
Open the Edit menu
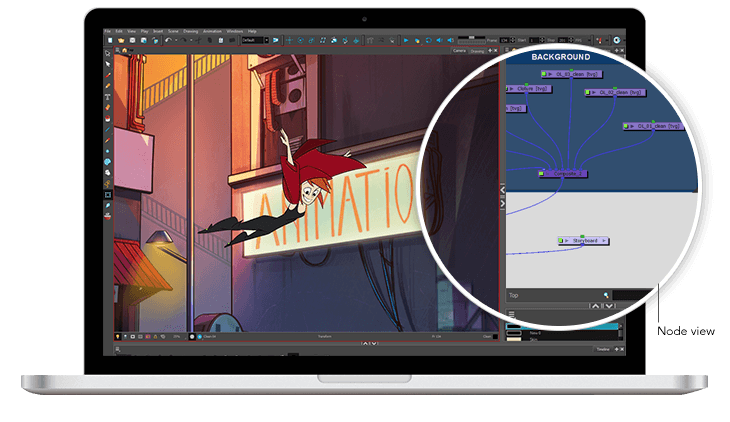tap(119, 31)
